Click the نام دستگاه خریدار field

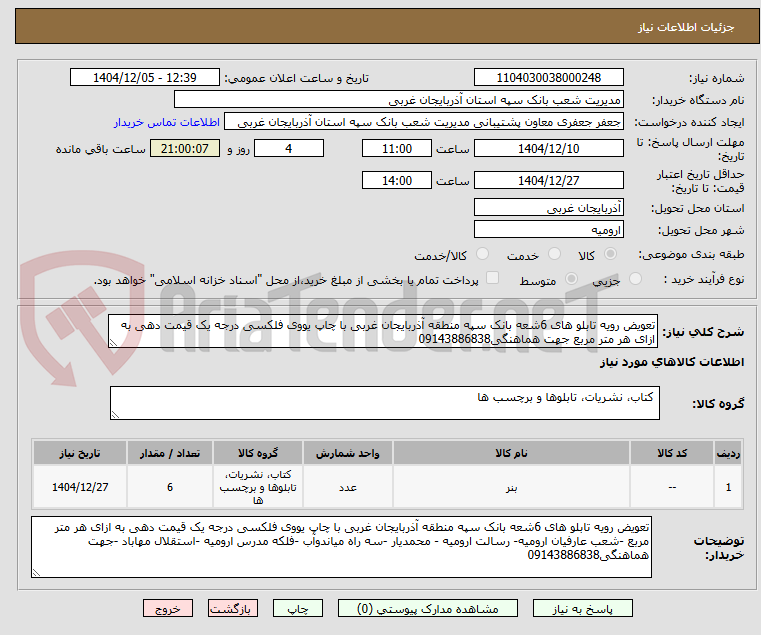(398, 100)
